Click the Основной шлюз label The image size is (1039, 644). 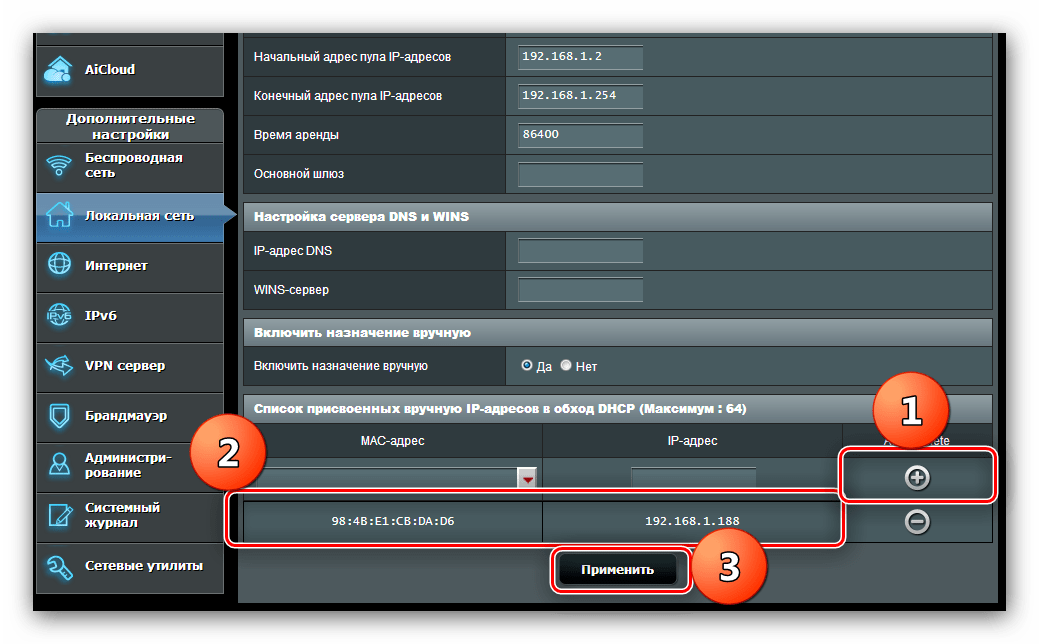tap(299, 174)
